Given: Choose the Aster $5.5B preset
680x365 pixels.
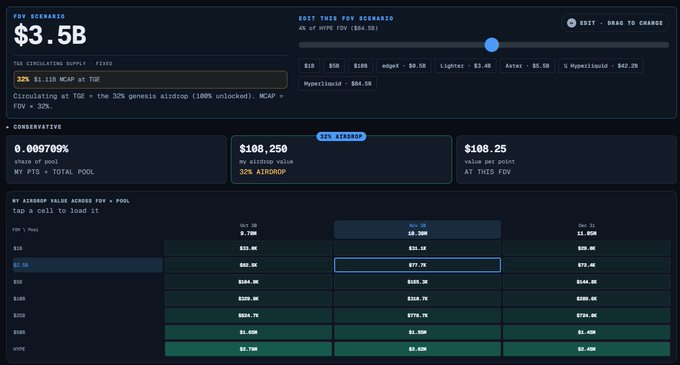Looking at the screenshot, I should tap(527, 66).
